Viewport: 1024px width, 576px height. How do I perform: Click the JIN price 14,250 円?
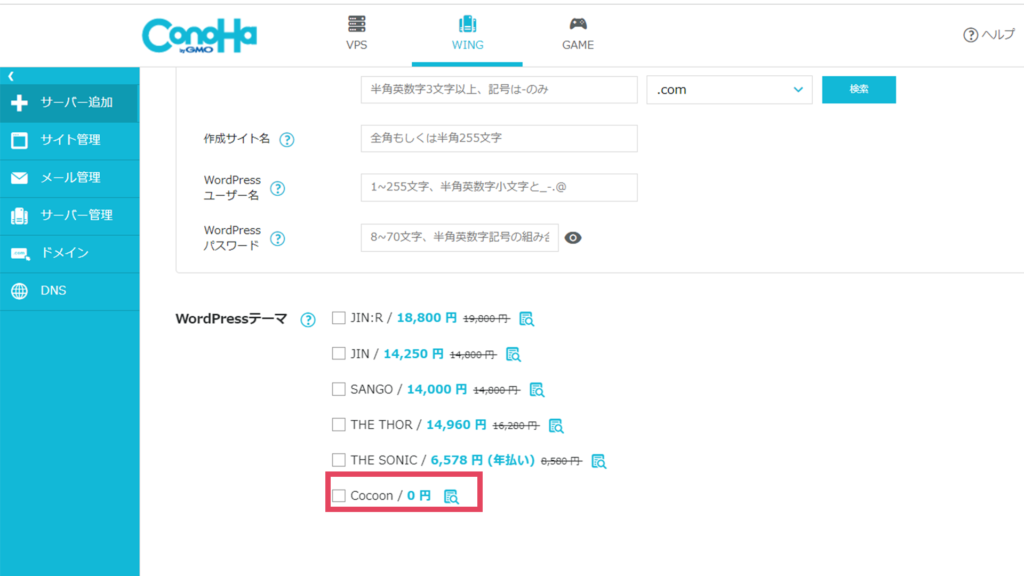[x=413, y=354]
